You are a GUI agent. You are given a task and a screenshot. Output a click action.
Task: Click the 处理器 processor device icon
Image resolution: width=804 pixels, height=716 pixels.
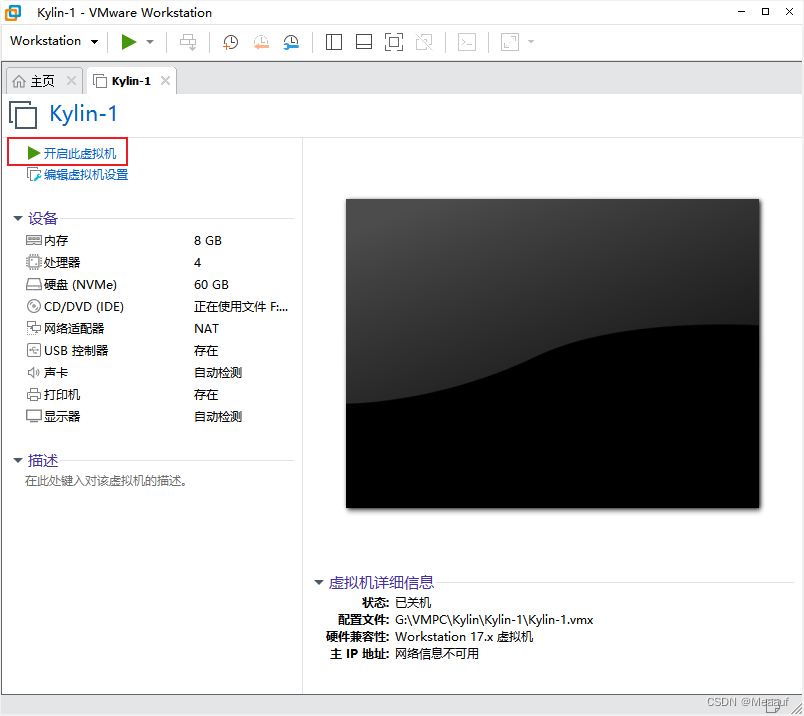coord(33,263)
